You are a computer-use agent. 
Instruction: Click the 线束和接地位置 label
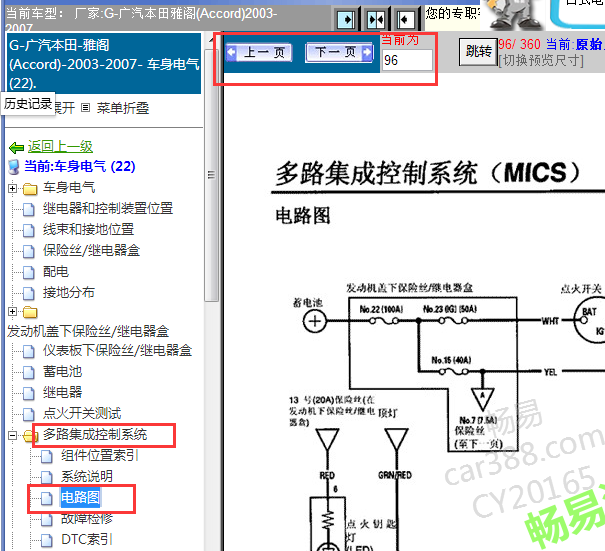pos(88,229)
